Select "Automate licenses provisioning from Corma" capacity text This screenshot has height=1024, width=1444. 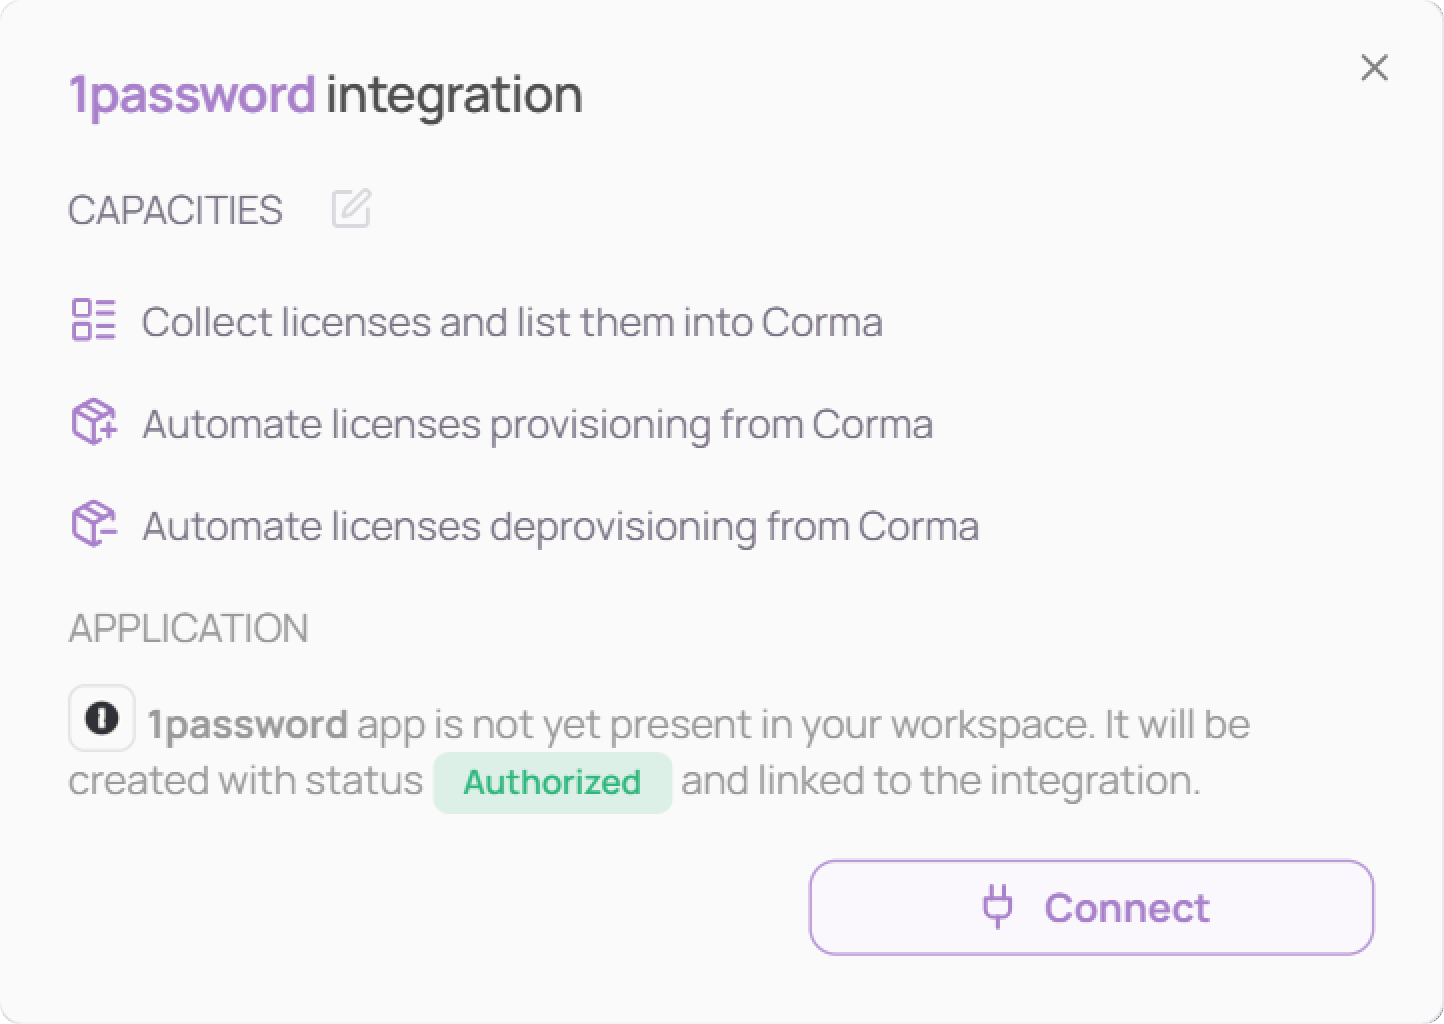click(x=537, y=424)
